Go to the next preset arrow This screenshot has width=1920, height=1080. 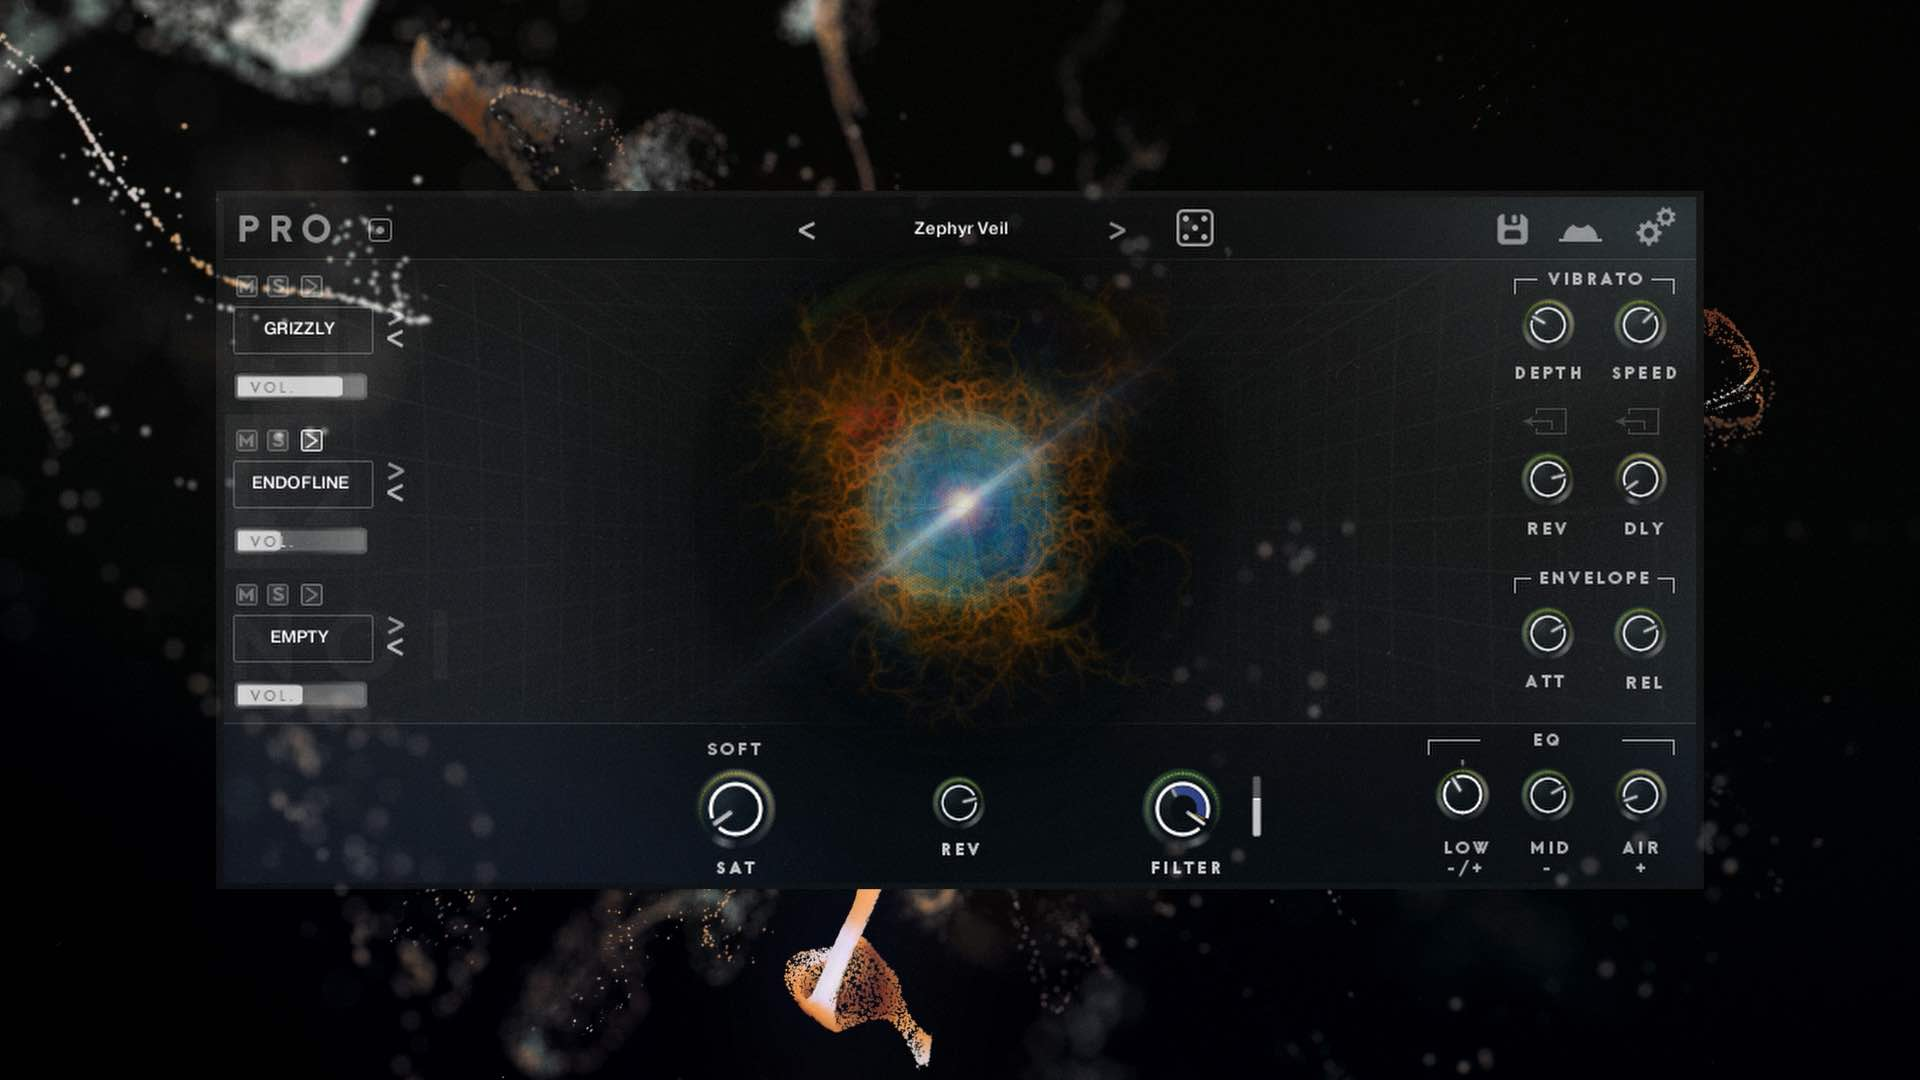(x=1117, y=231)
